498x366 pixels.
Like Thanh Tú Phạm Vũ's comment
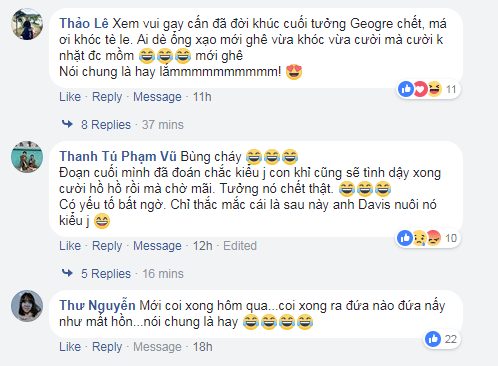pyautogui.click(x=70, y=246)
